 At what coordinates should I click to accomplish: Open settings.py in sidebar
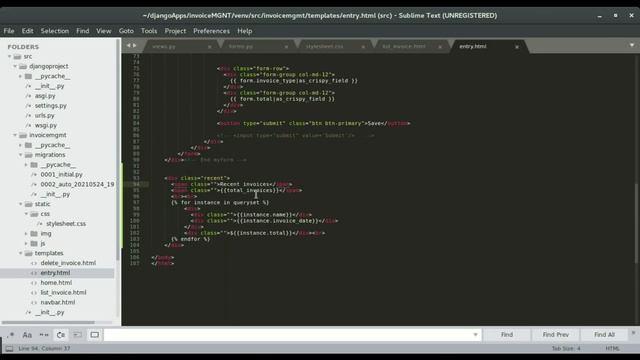51,106
